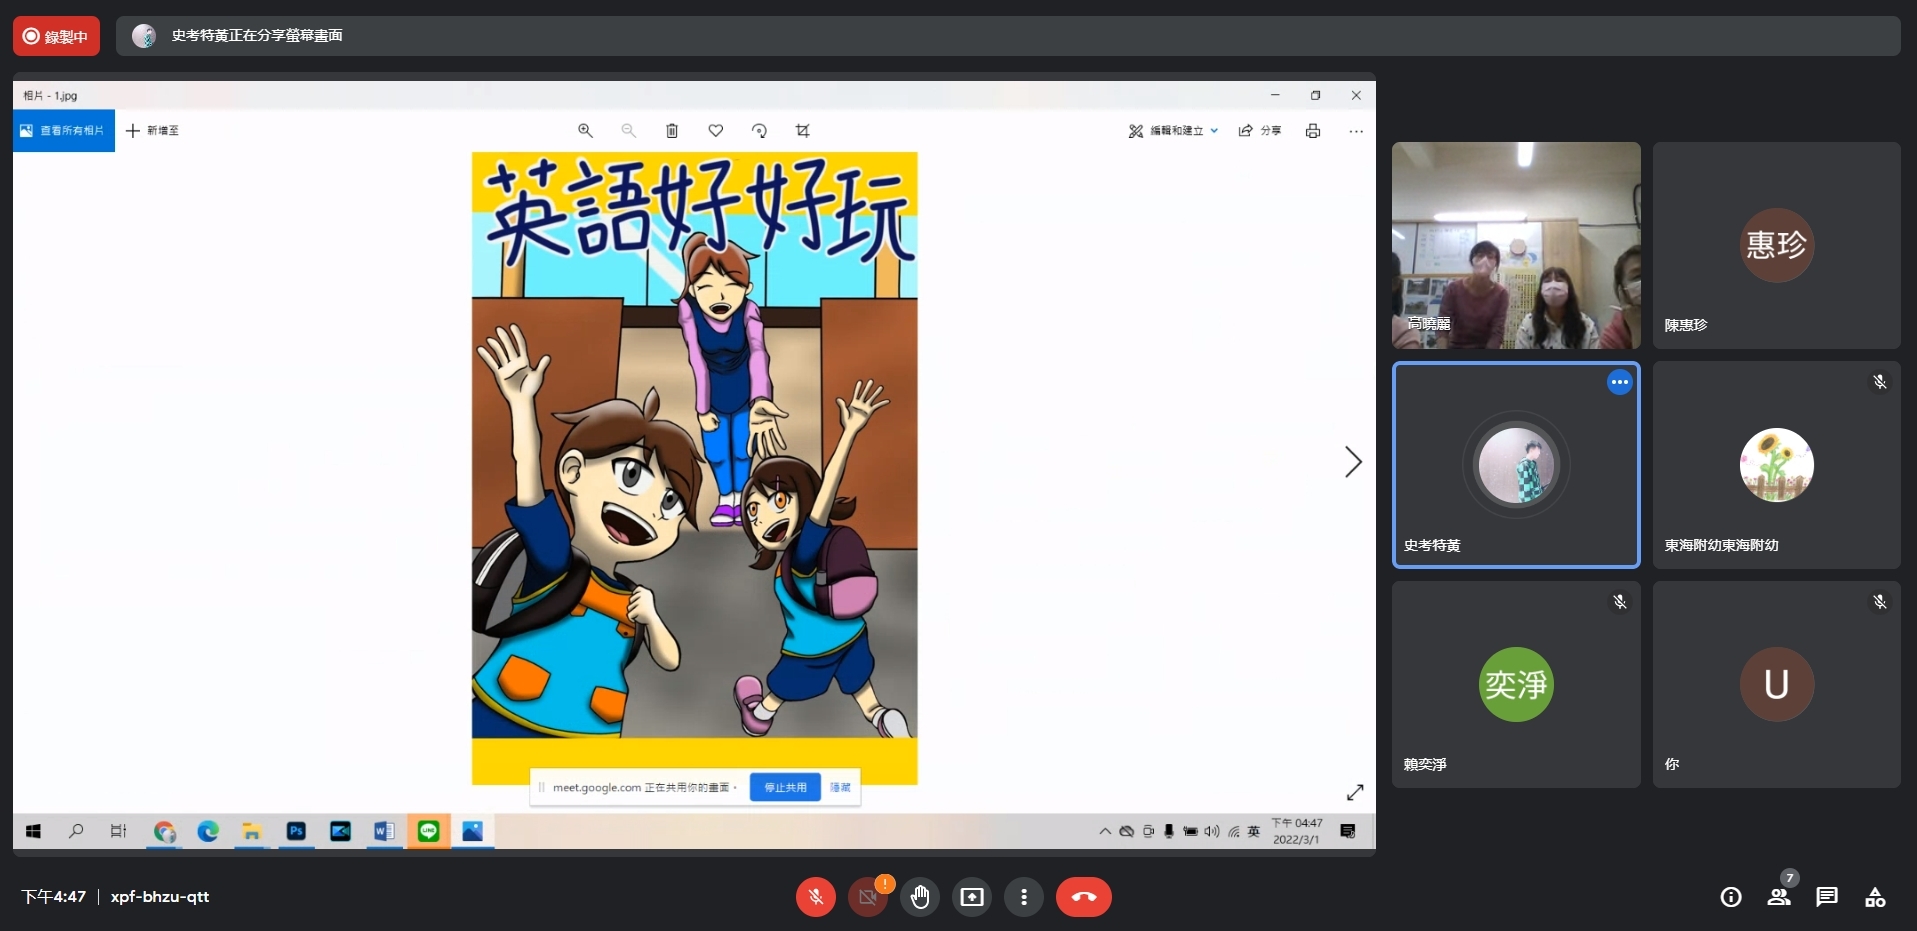Open Word from shared taskbar
1917x931 pixels.
[384, 832]
